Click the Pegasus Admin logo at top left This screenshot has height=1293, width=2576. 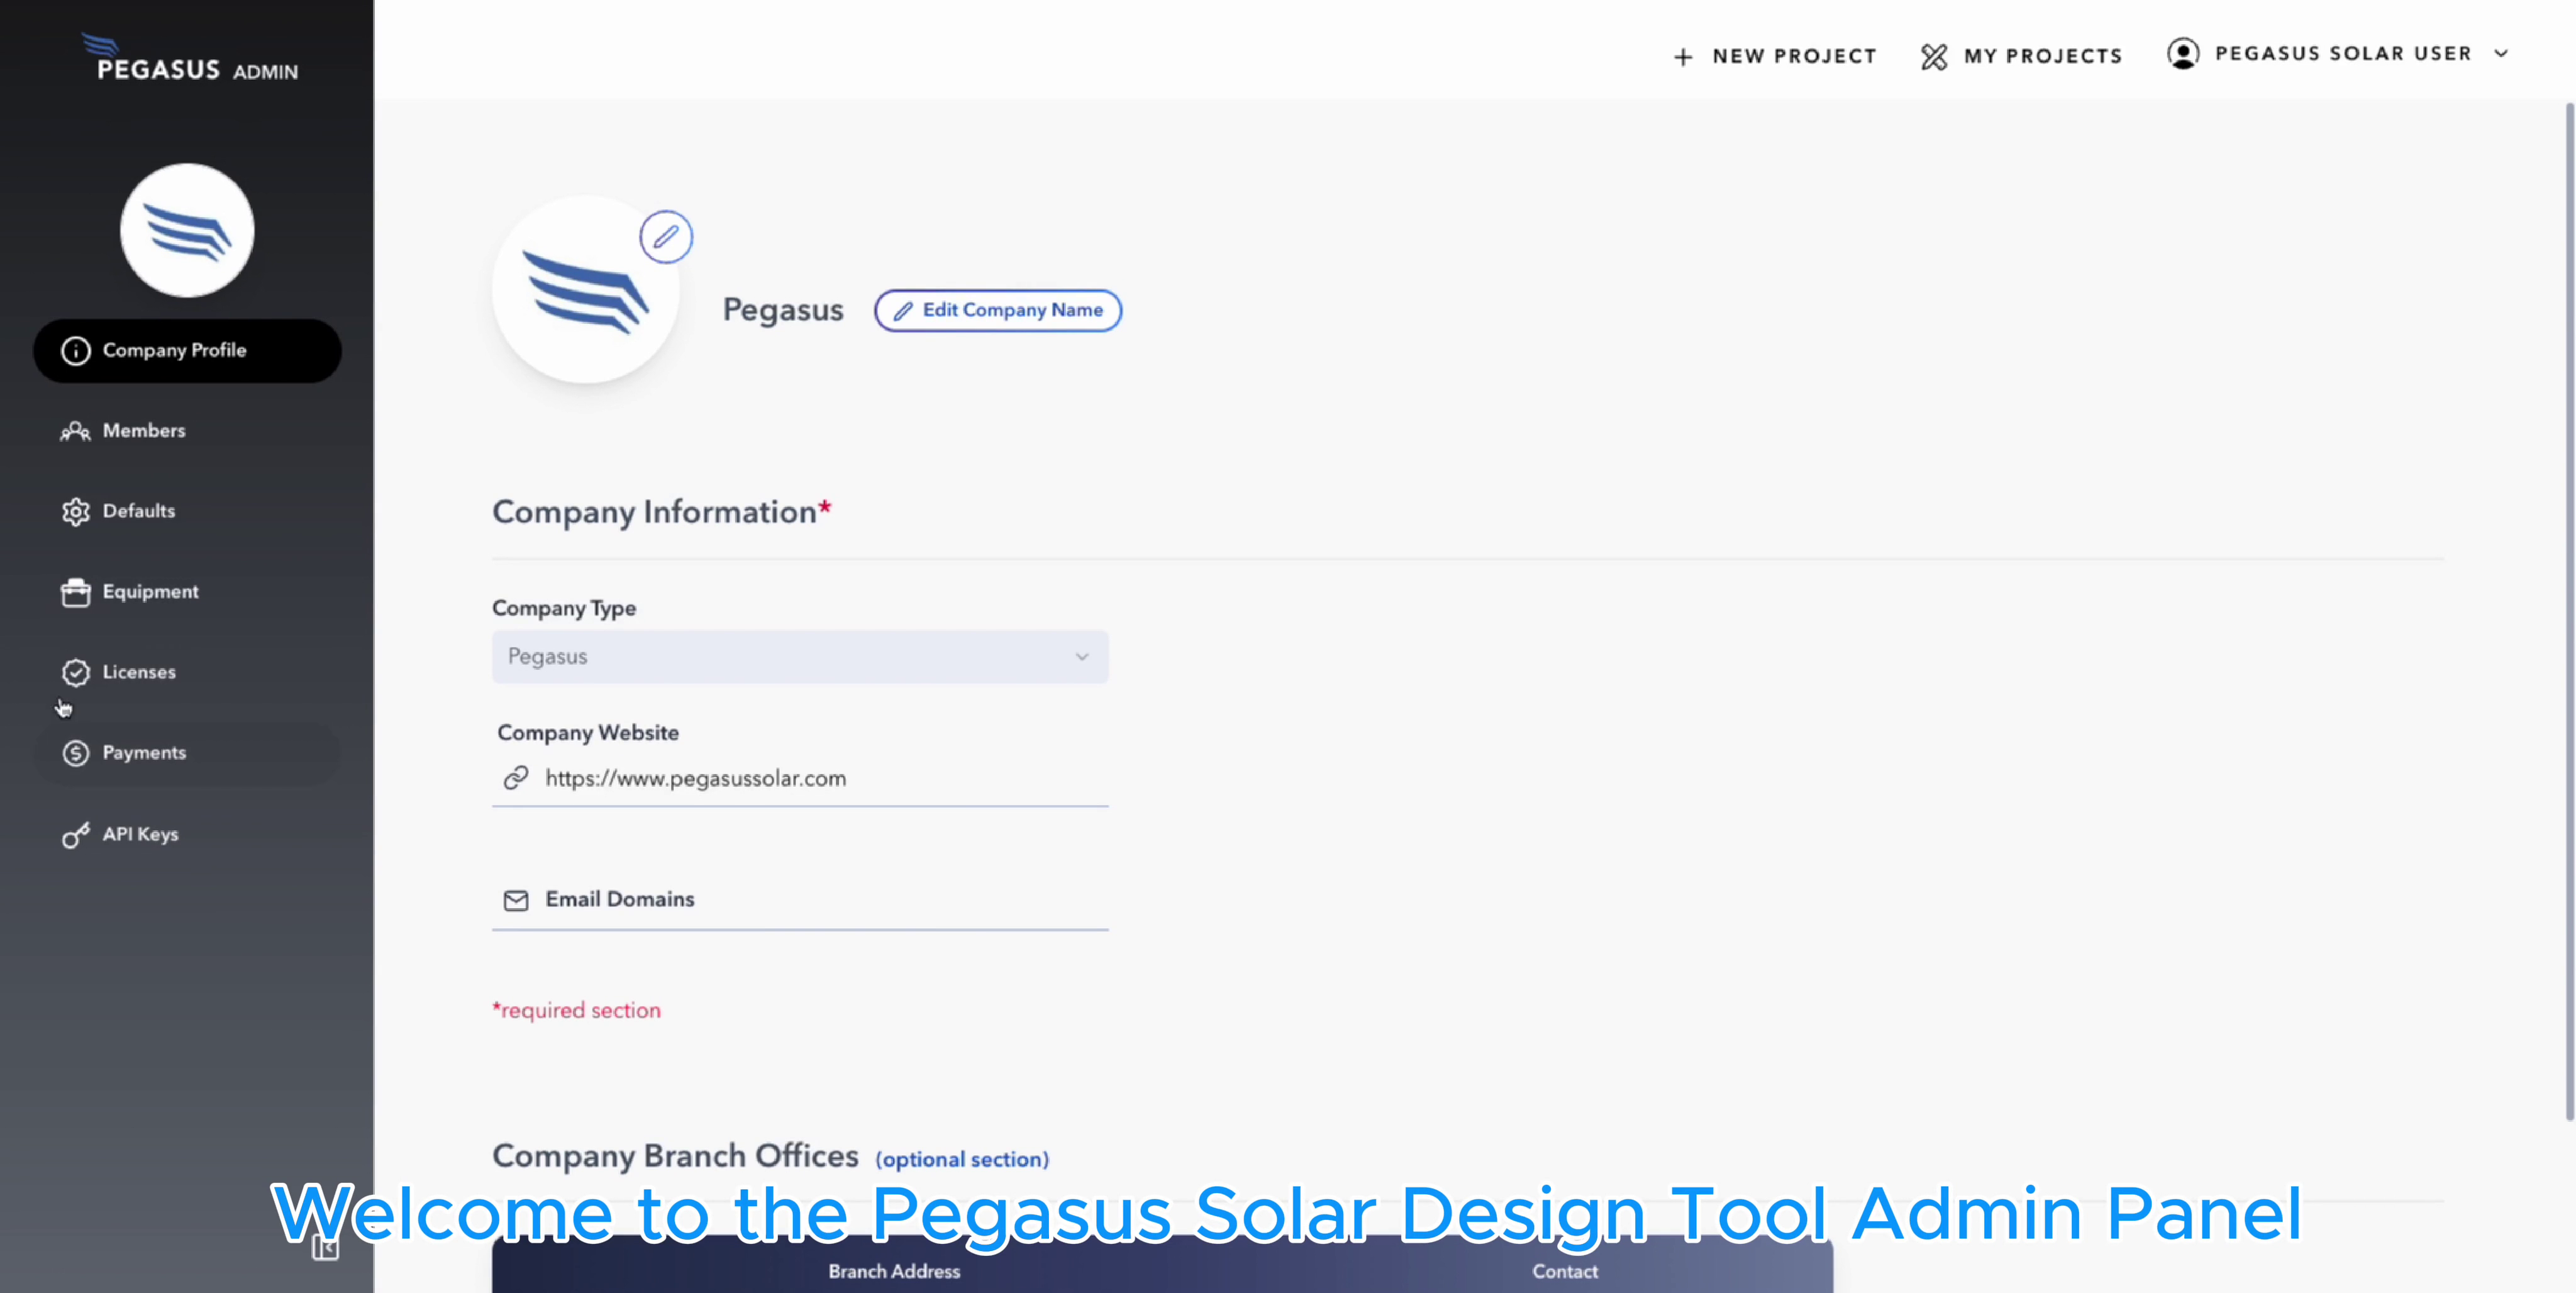click(190, 58)
